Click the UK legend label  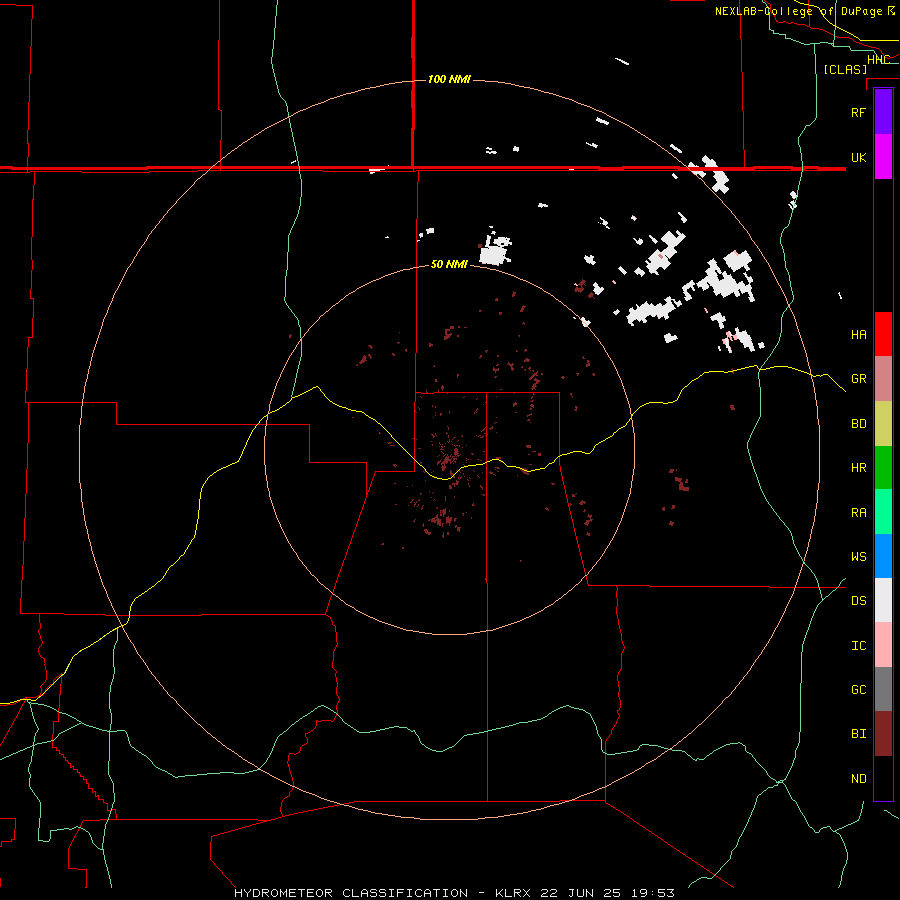[858, 157]
